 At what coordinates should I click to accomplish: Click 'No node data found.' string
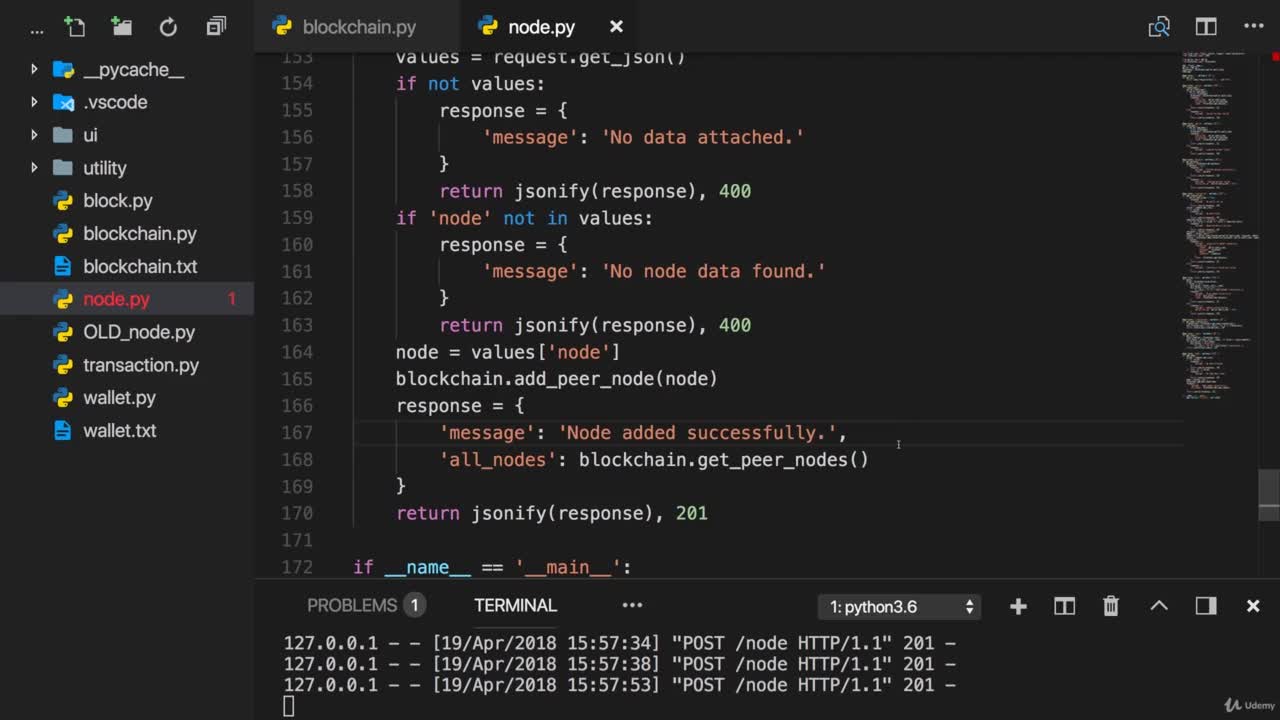tap(714, 271)
